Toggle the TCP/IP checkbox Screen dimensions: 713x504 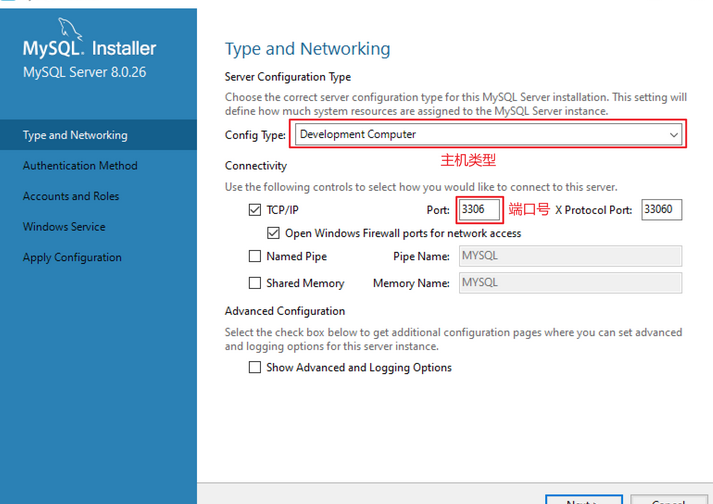(255, 210)
